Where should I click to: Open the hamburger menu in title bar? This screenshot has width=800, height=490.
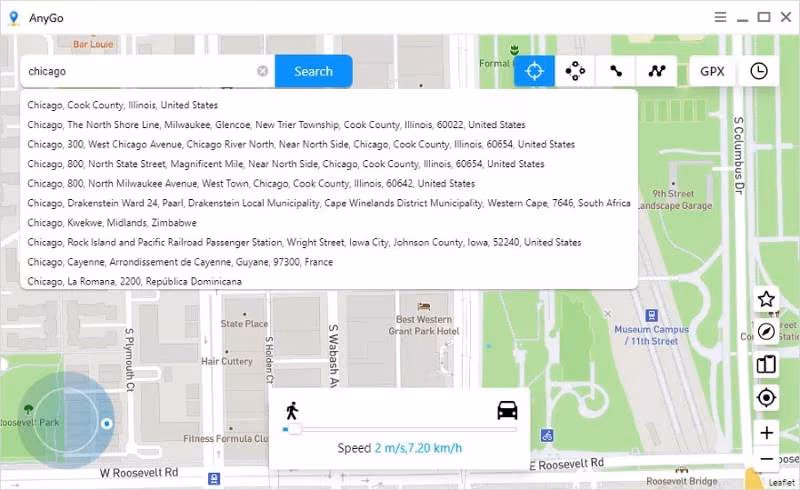[720, 16]
